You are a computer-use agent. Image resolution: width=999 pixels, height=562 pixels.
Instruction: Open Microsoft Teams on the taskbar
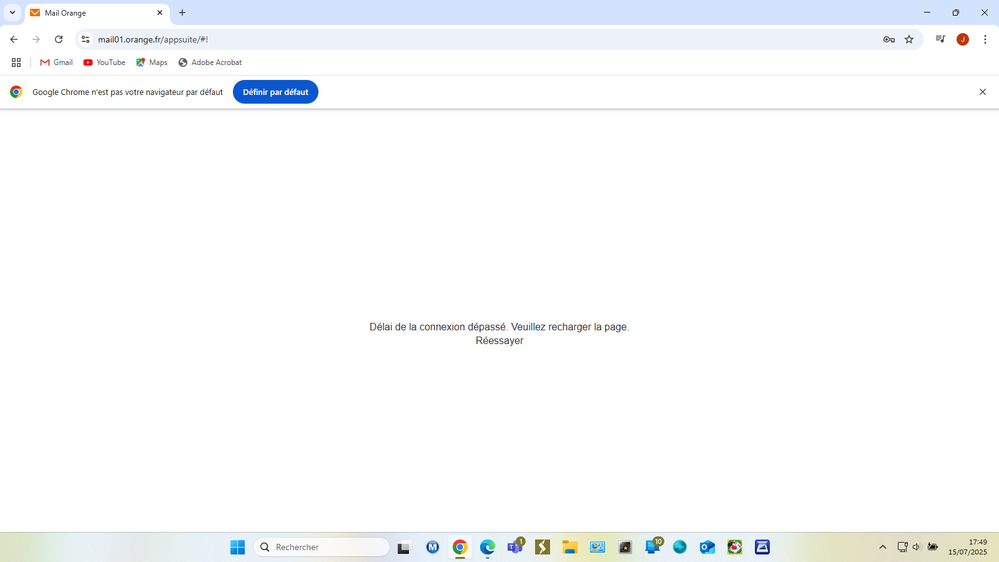pyautogui.click(x=515, y=547)
